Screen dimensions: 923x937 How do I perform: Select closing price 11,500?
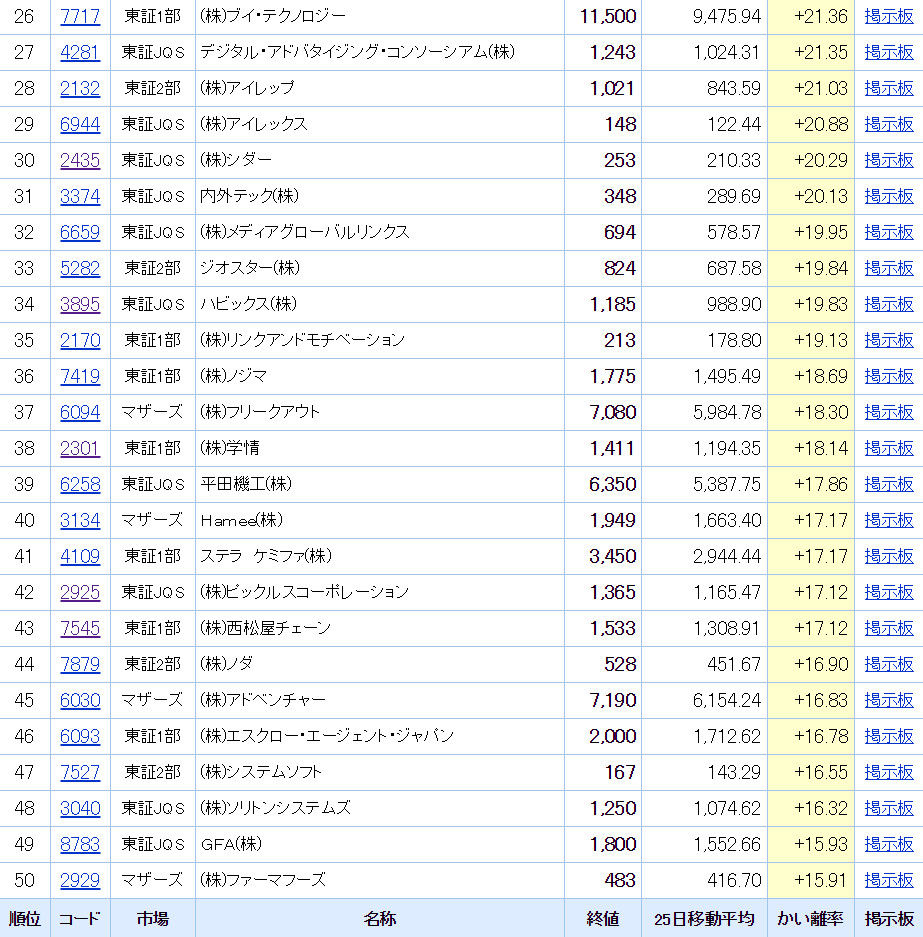pos(608,16)
